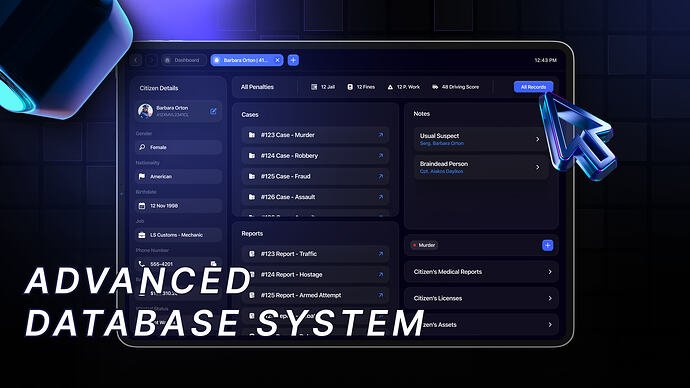Click the All Penalties label
The image size is (690, 388).
click(257, 87)
